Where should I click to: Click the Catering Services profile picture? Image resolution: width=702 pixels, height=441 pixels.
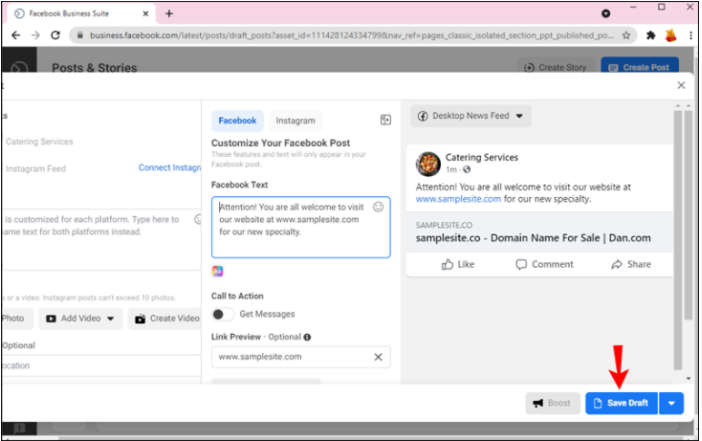tap(428, 163)
